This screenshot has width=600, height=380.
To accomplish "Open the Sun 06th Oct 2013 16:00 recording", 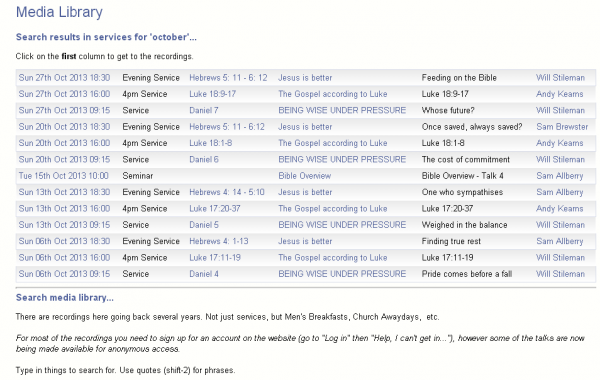I will 64,258.
